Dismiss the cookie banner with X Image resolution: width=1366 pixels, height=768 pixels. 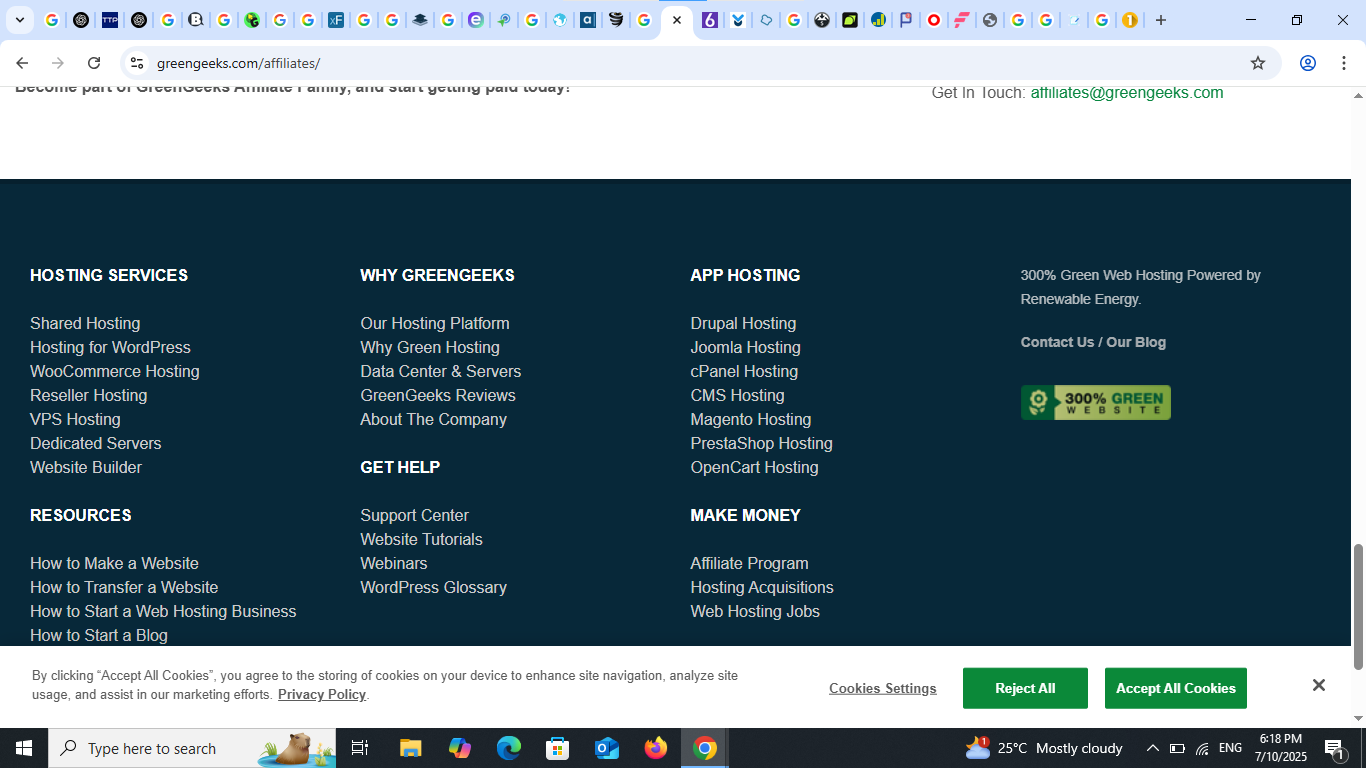[1318, 685]
